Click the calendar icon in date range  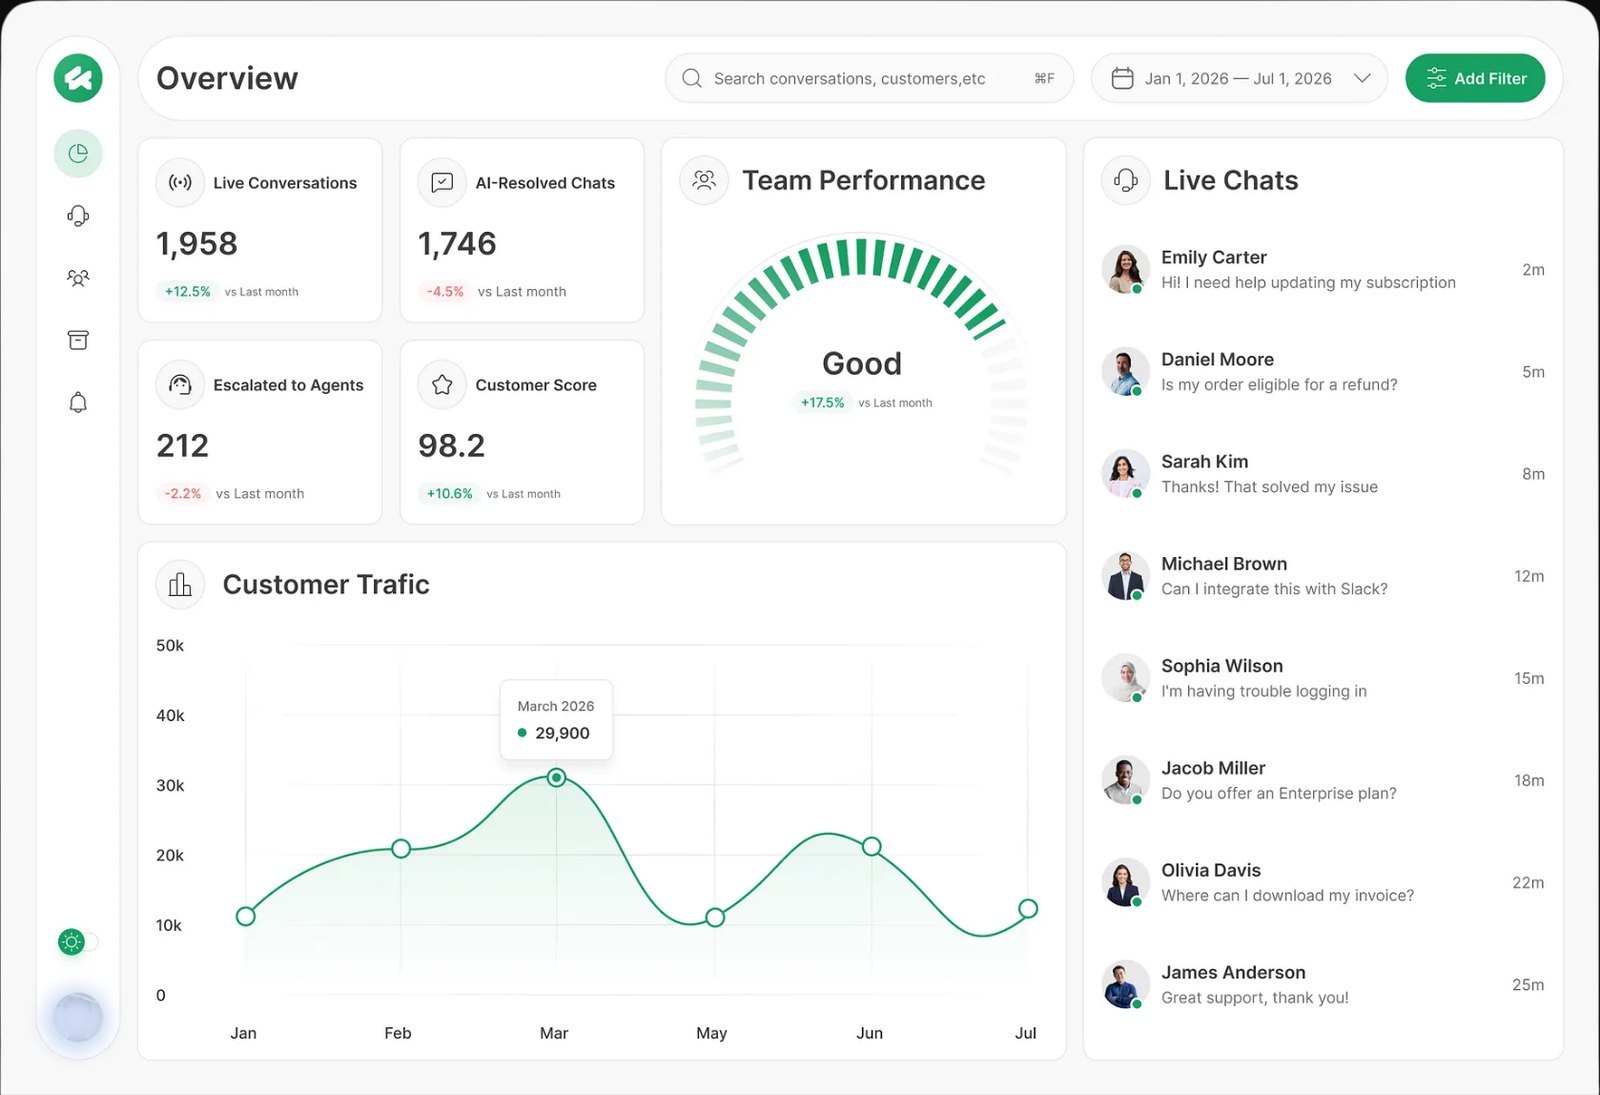point(1122,78)
